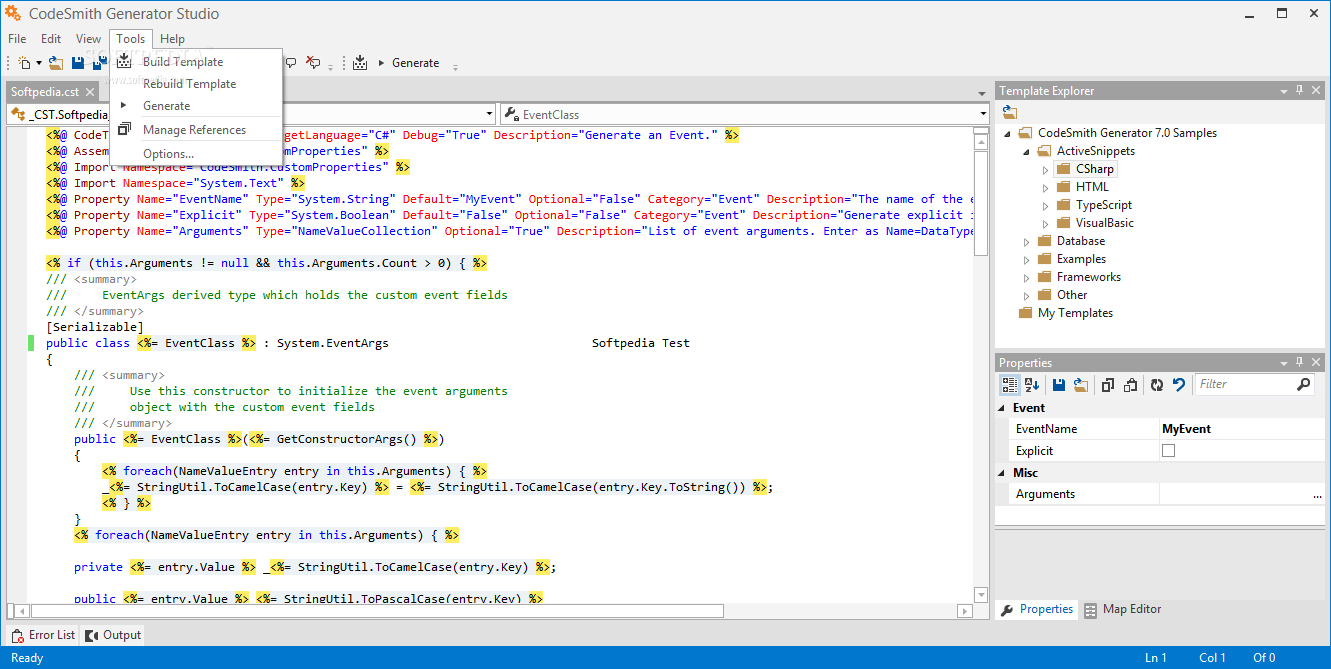
Task: Open the Help menu
Action: click(x=173, y=39)
